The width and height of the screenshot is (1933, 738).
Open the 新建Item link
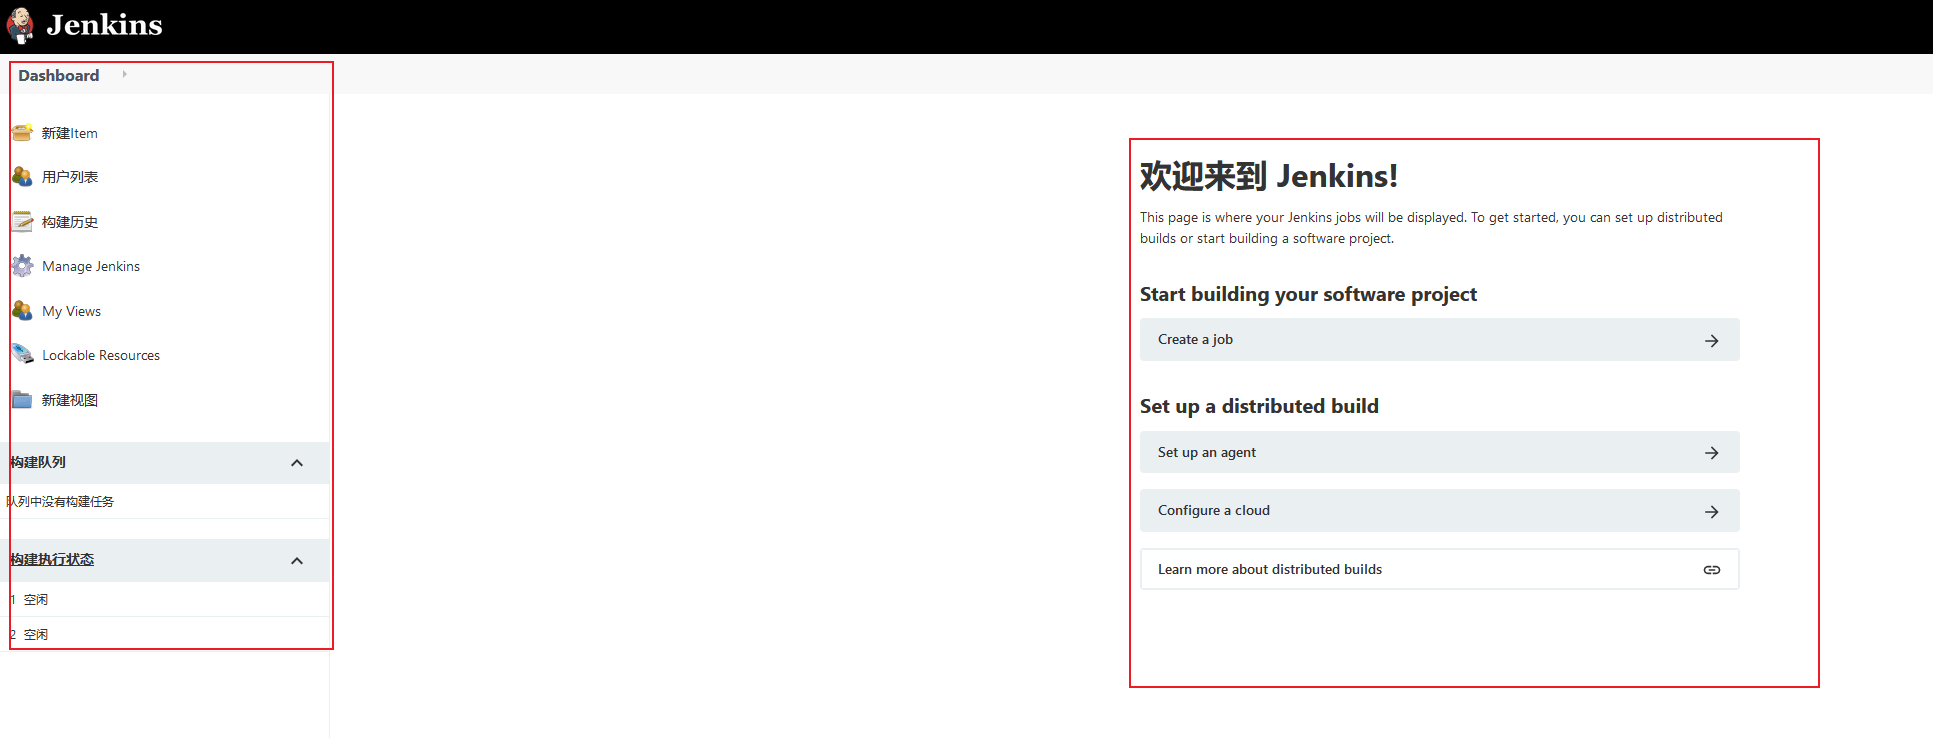tap(70, 133)
